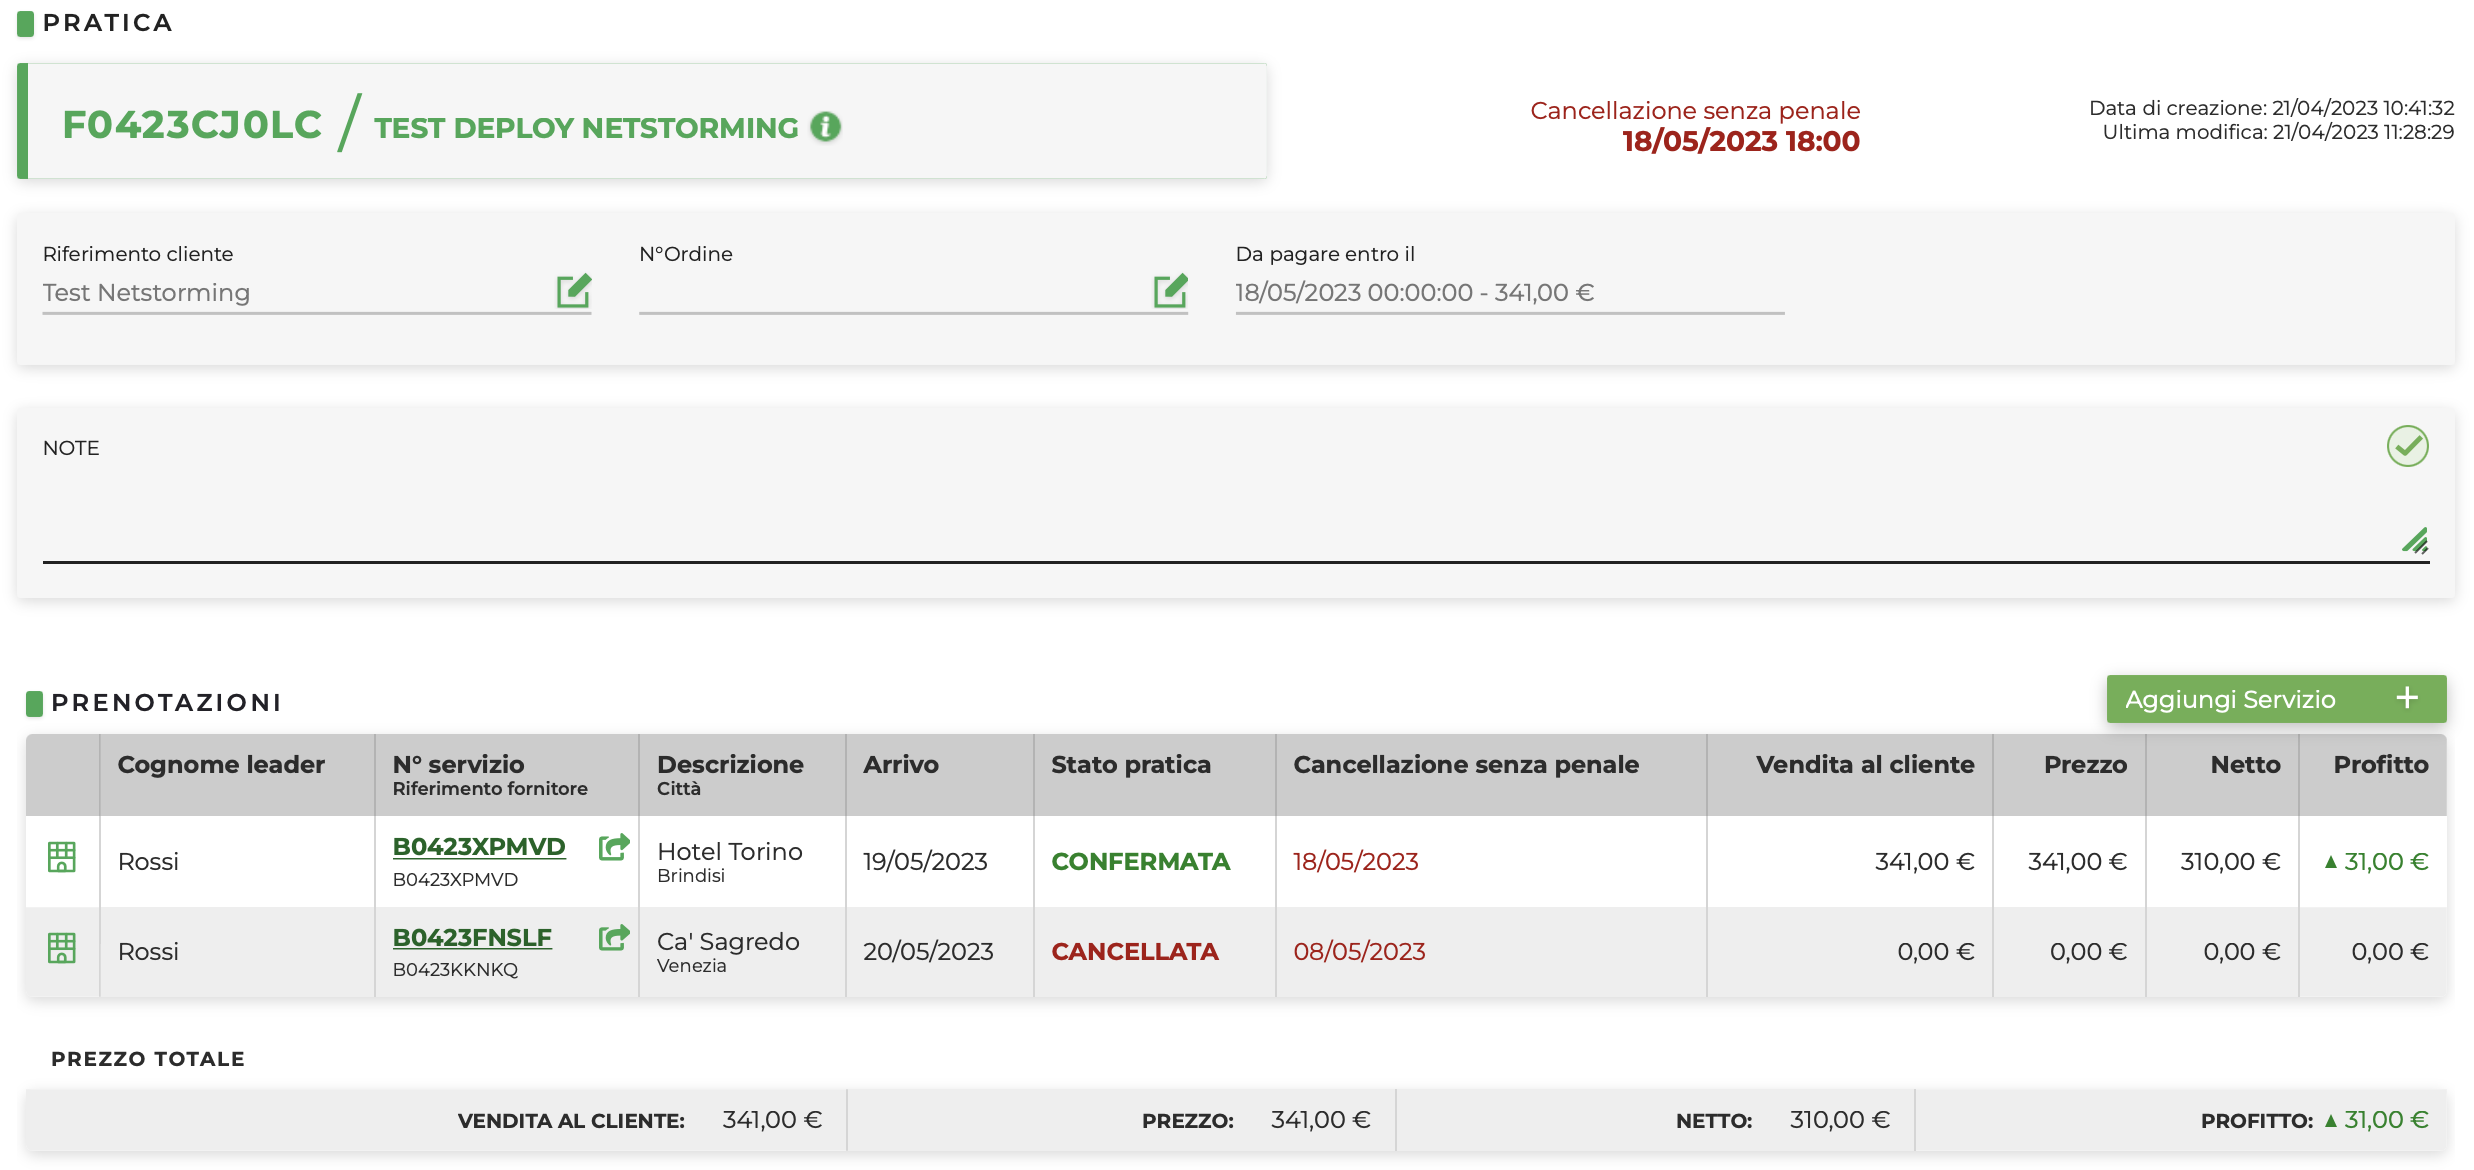Click the Profitto column header

click(2380, 765)
